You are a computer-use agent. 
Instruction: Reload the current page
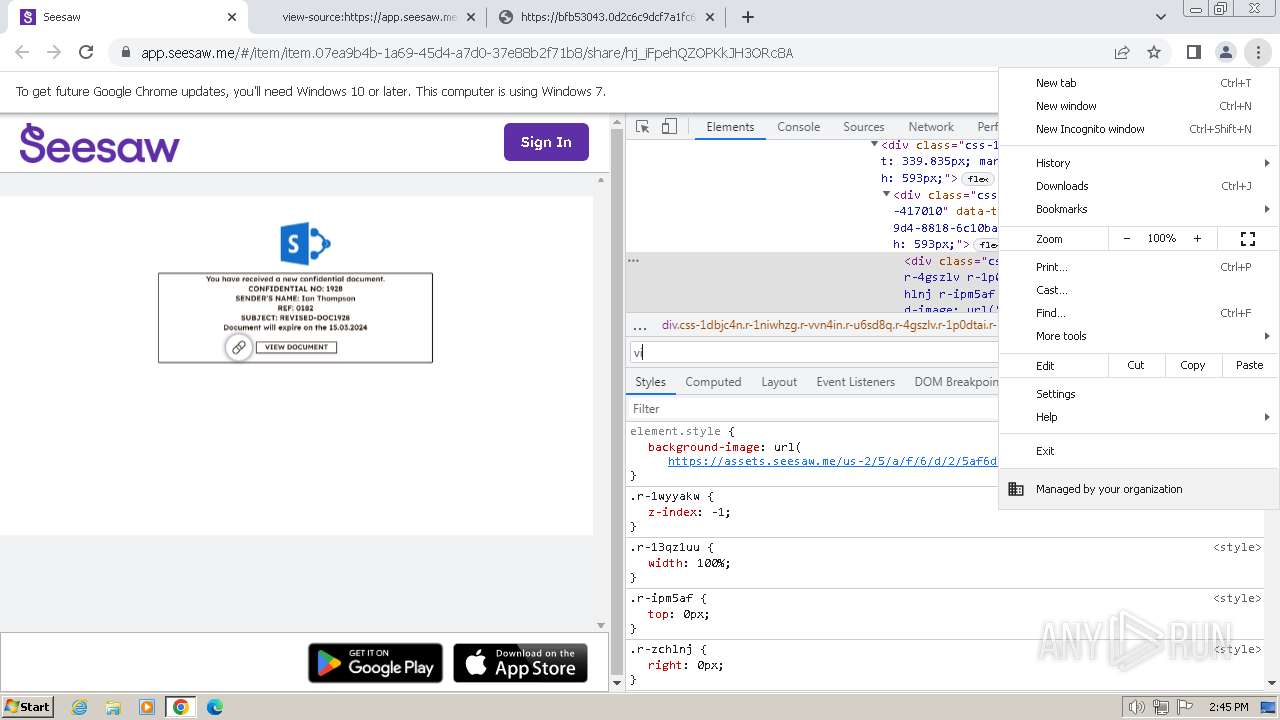click(x=86, y=52)
